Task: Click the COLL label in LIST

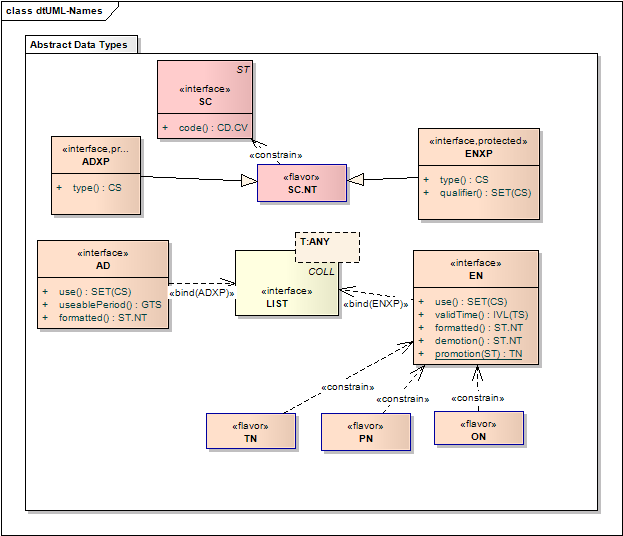Action: (x=321, y=272)
